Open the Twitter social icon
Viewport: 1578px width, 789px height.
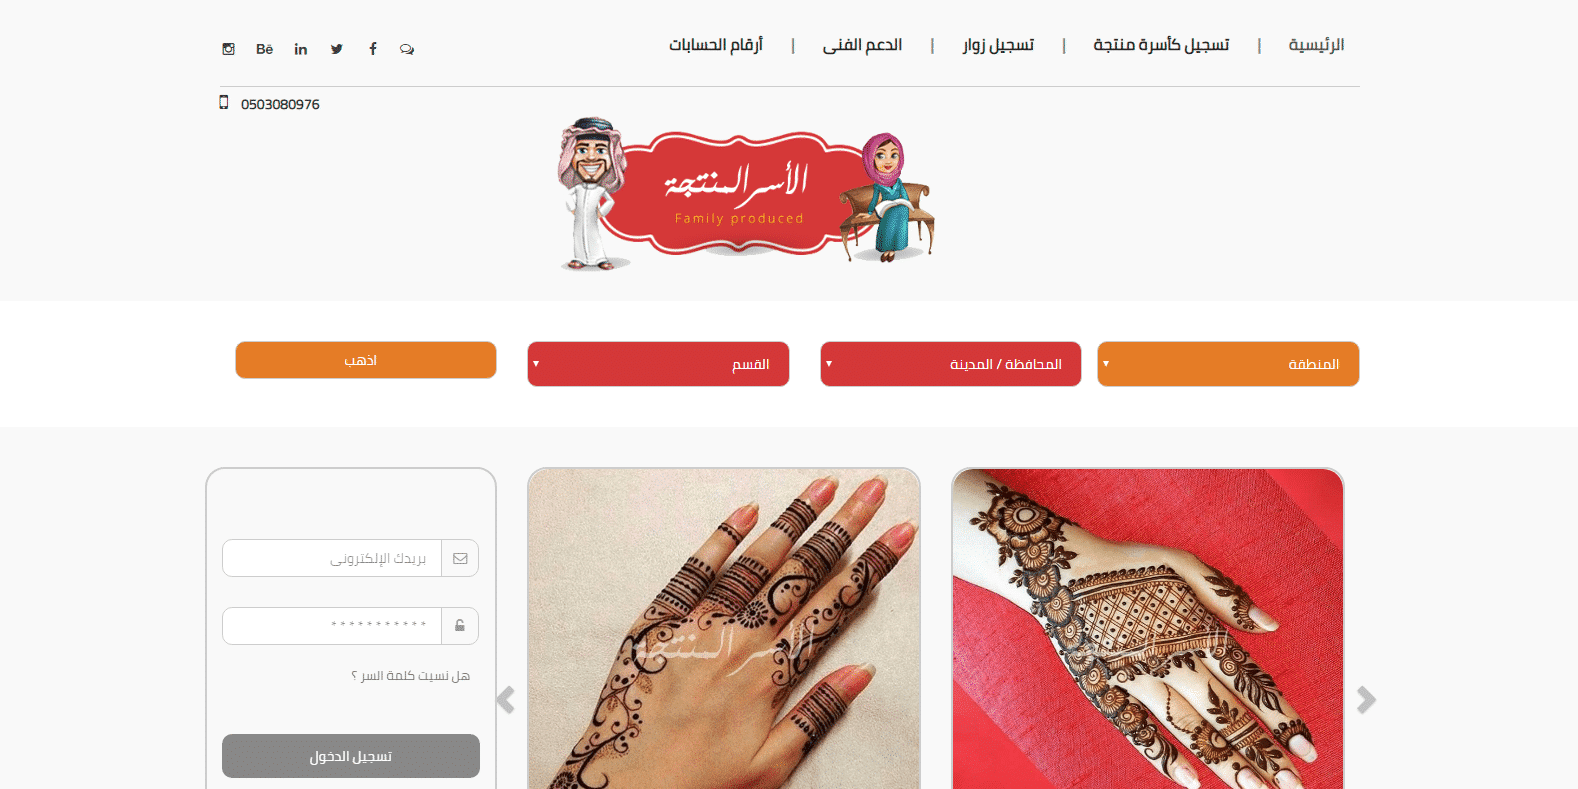coord(337,49)
